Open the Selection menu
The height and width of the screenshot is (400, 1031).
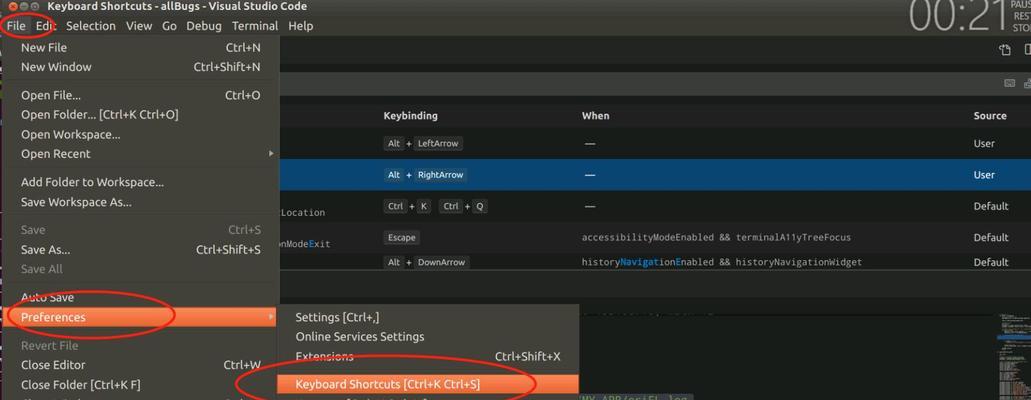[91, 26]
